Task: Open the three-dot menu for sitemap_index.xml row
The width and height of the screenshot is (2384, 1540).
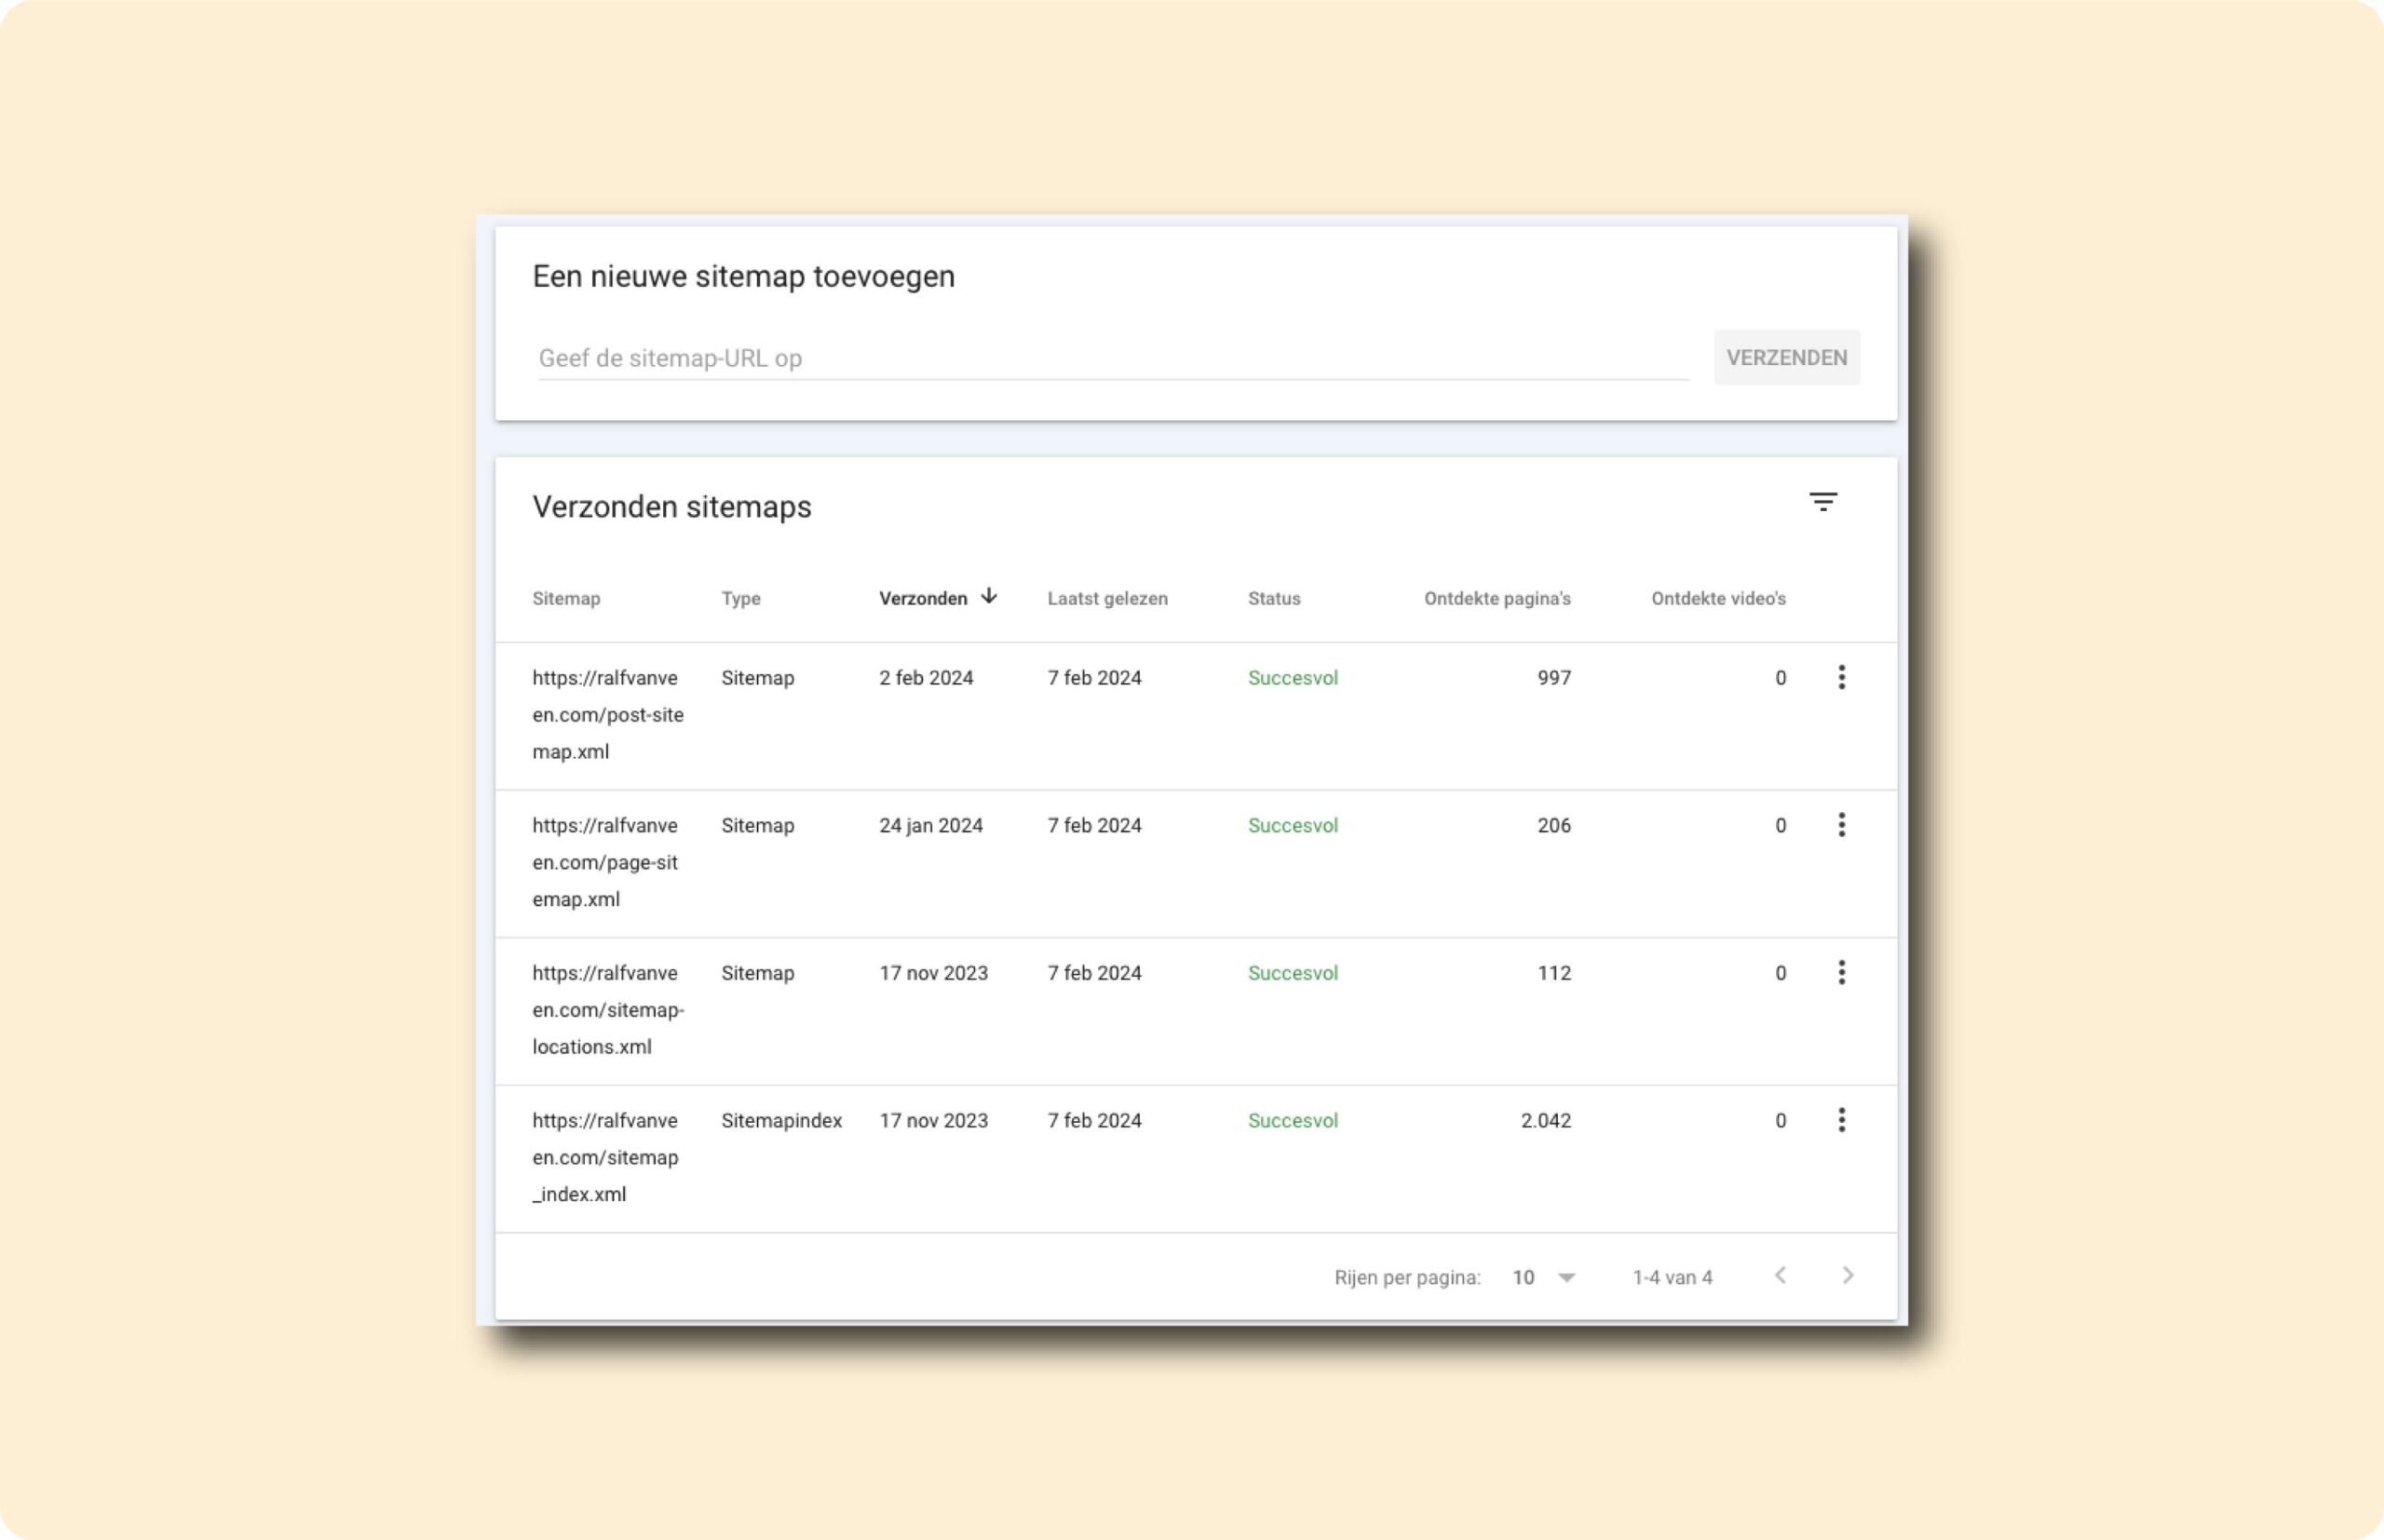Action: [1841, 1120]
